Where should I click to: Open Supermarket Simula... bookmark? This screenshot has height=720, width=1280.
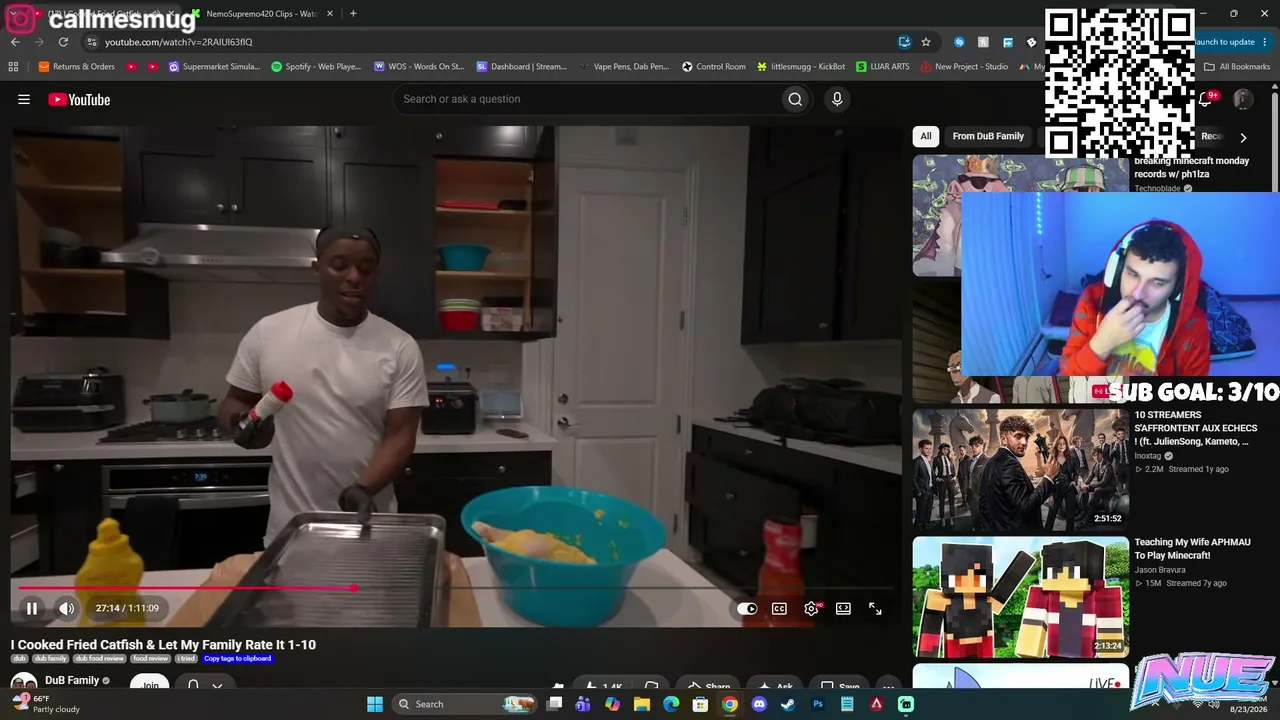215,67
